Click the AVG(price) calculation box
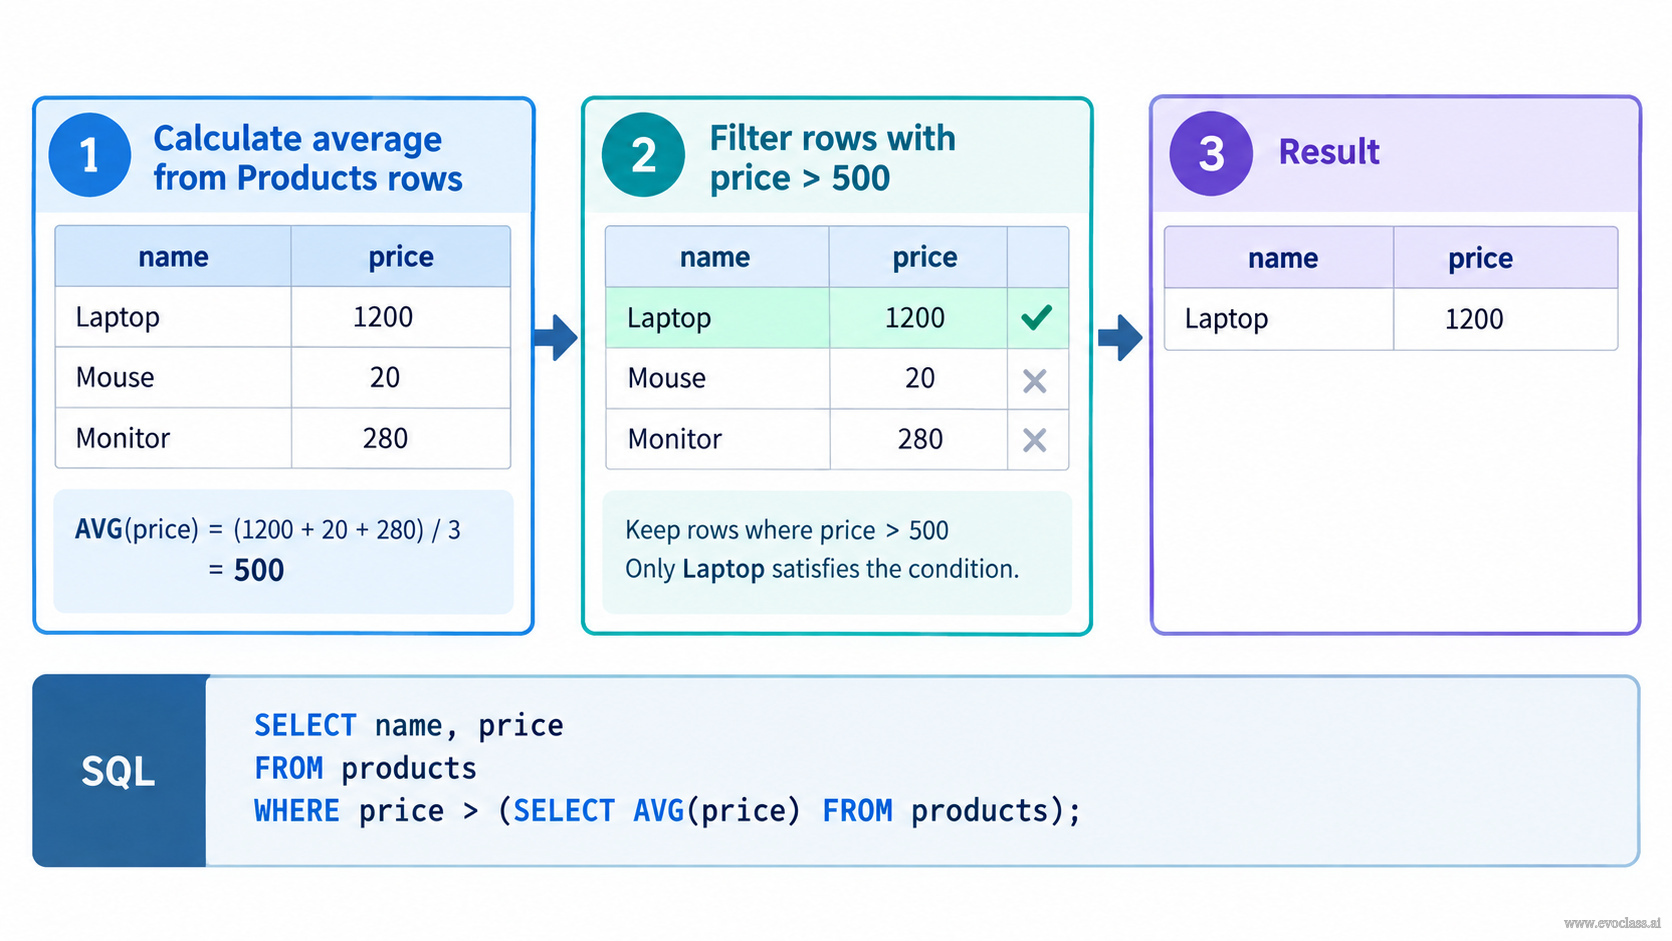The height and width of the screenshot is (941, 1672). point(283,551)
